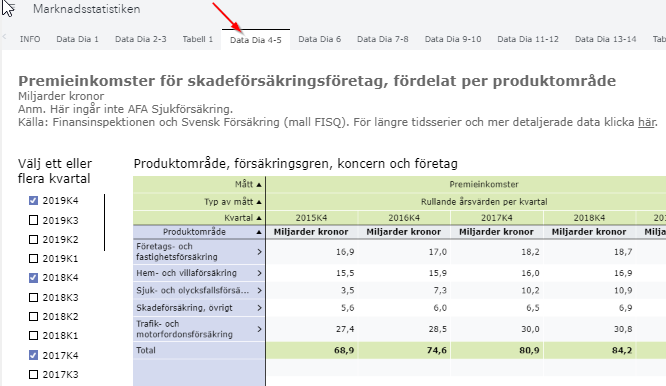Click the Total value 80,9

[530, 351]
